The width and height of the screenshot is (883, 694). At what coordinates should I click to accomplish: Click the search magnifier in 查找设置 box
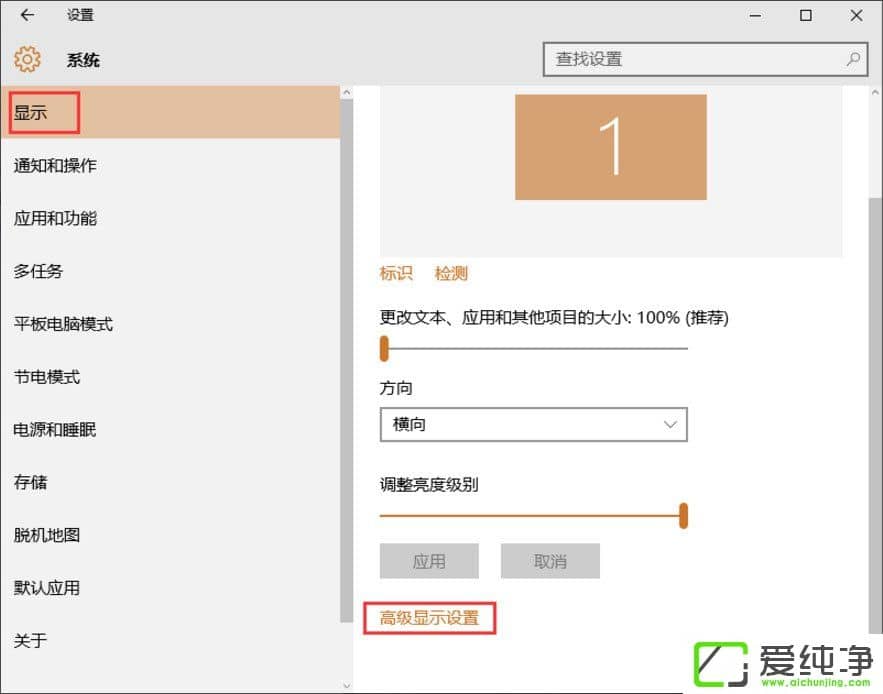tap(852, 59)
